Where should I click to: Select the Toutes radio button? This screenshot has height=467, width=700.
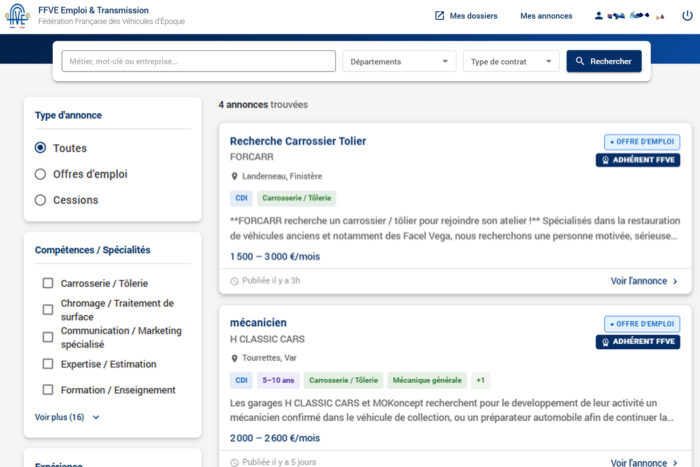pyautogui.click(x=40, y=148)
